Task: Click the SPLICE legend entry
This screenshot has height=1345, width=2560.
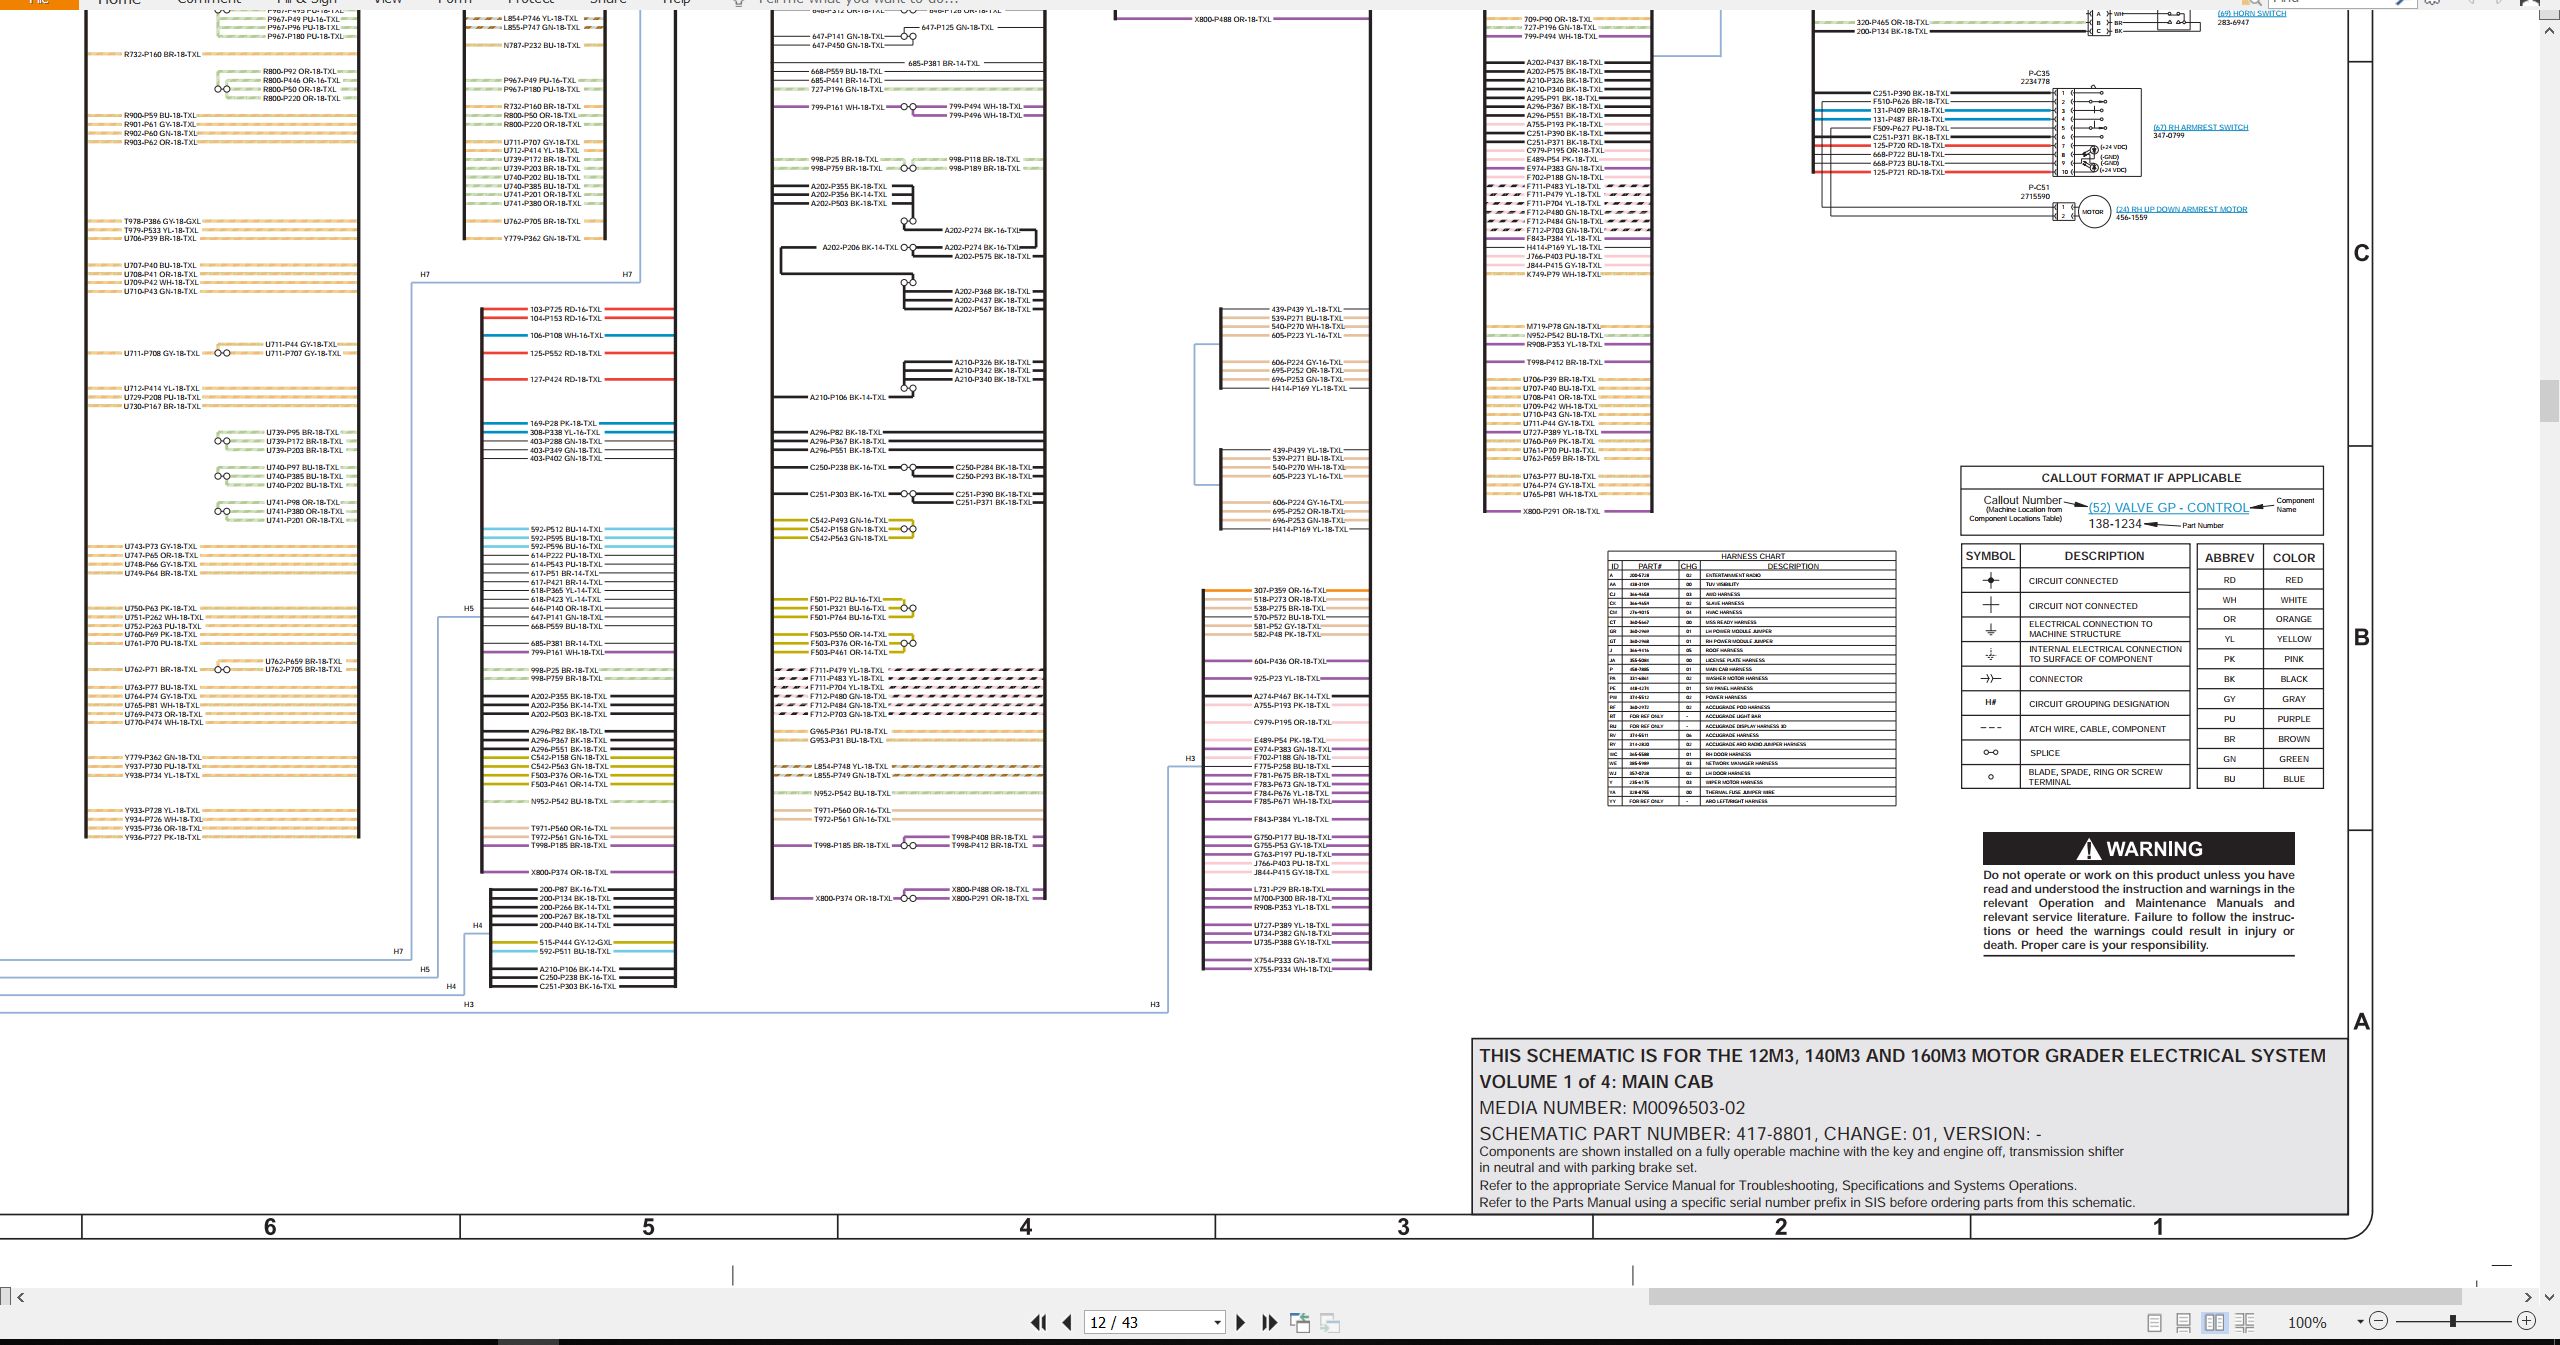Action: tap(2044, 753)
